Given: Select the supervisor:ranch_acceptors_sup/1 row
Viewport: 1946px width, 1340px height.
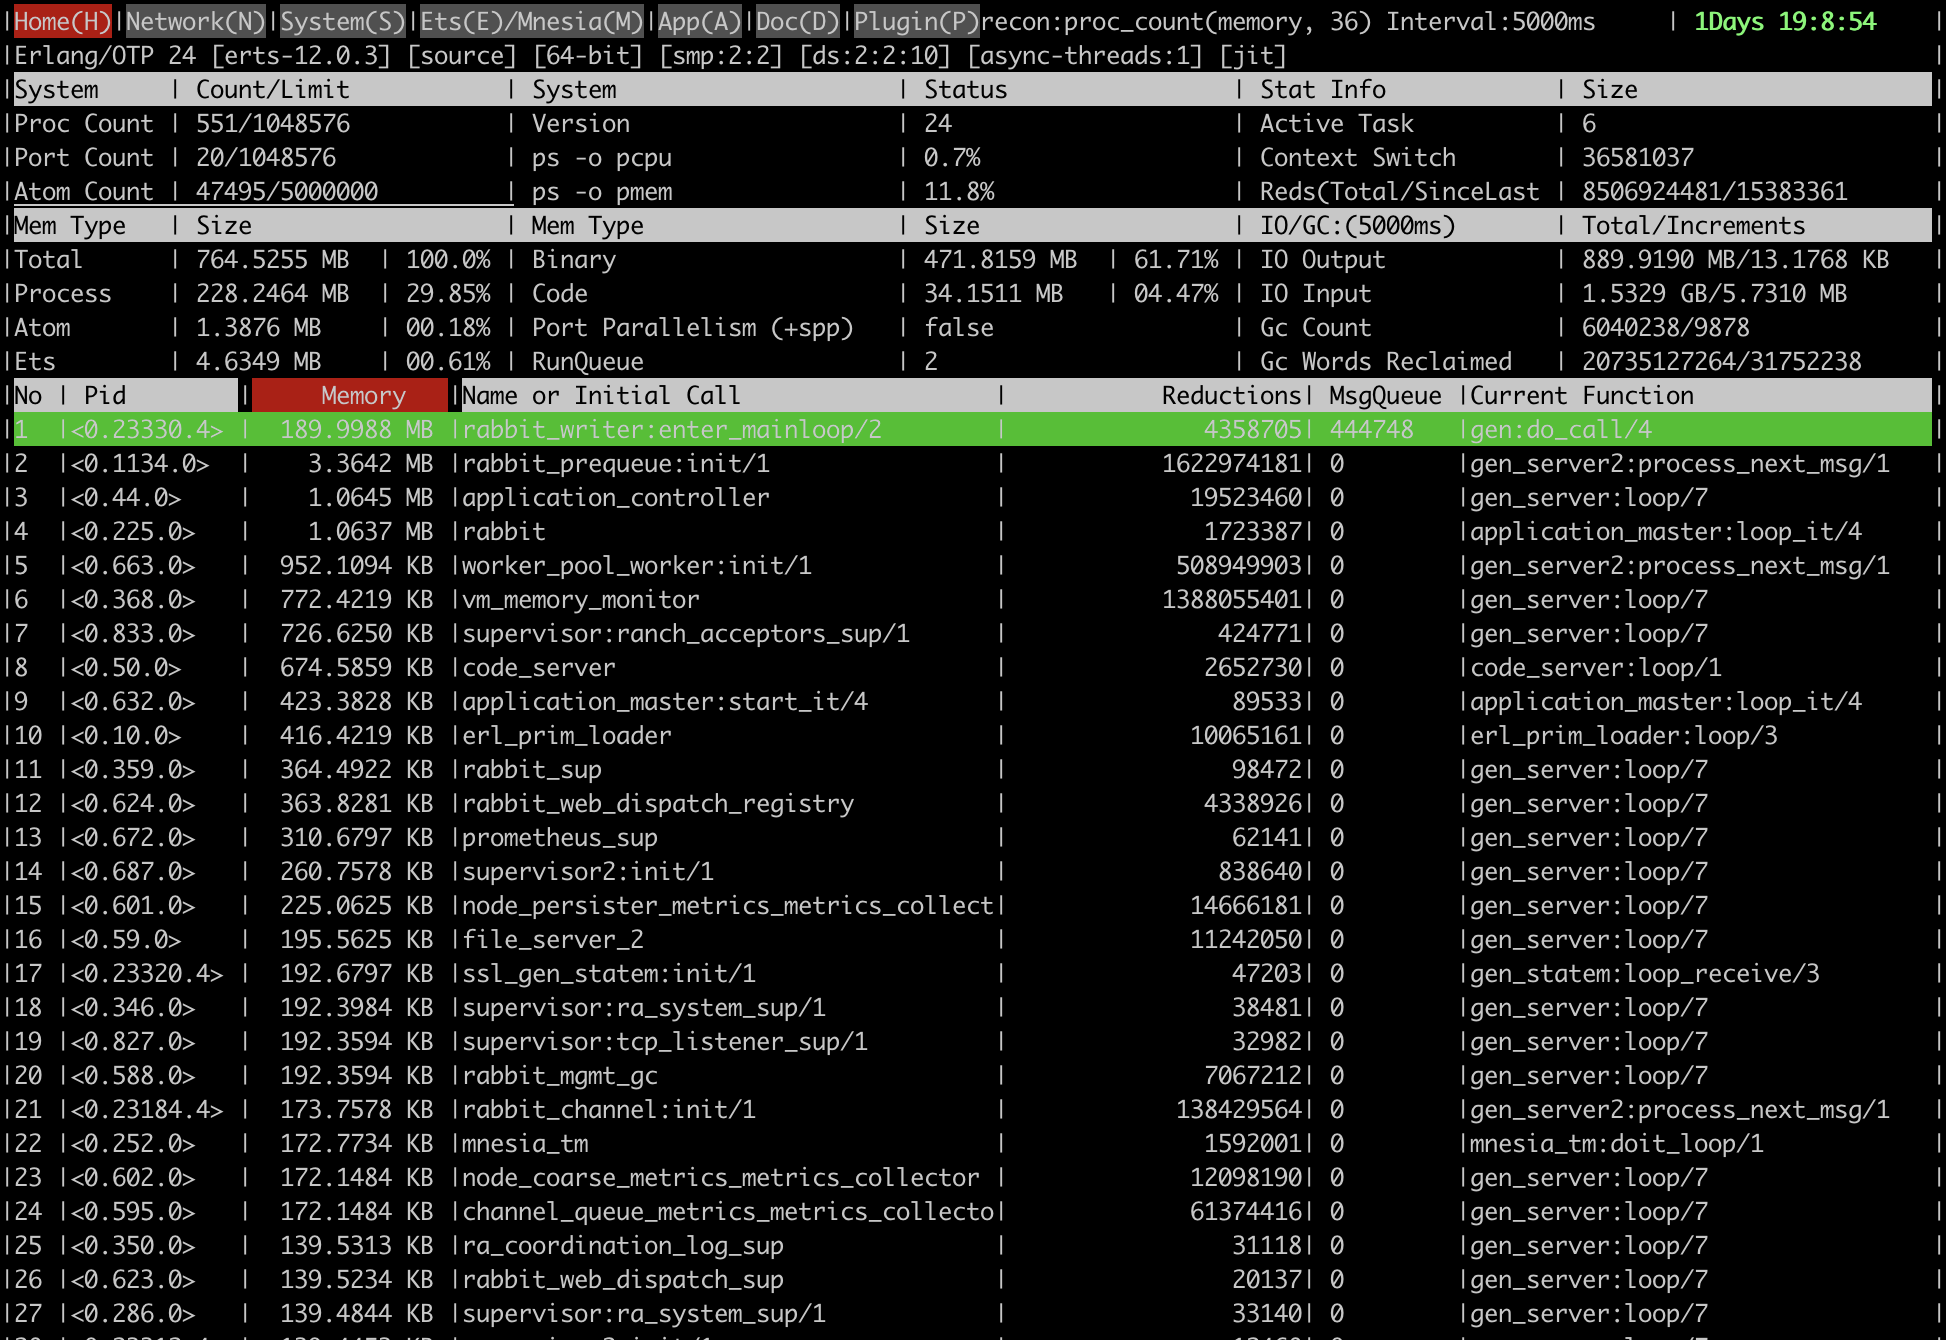Looking at the screenshot, I should (x=972, y=633).
